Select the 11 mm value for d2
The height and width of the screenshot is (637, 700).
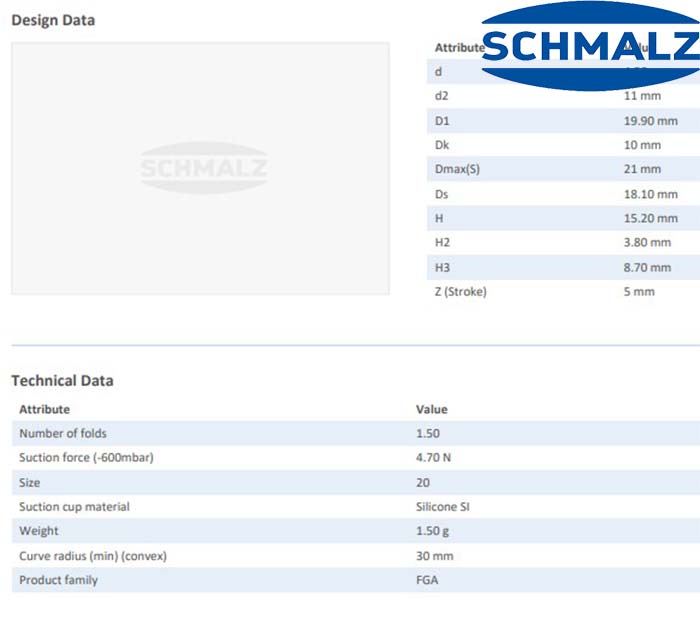tap(642, 96)
